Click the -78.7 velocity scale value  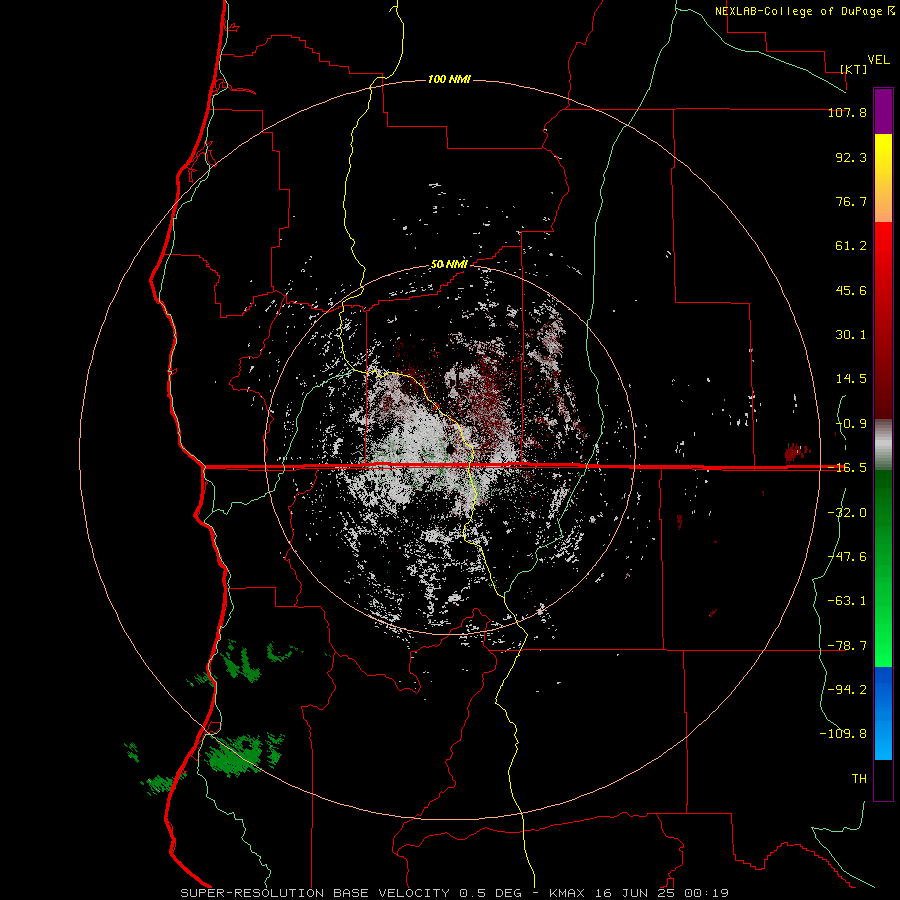[x=847, y=646]
